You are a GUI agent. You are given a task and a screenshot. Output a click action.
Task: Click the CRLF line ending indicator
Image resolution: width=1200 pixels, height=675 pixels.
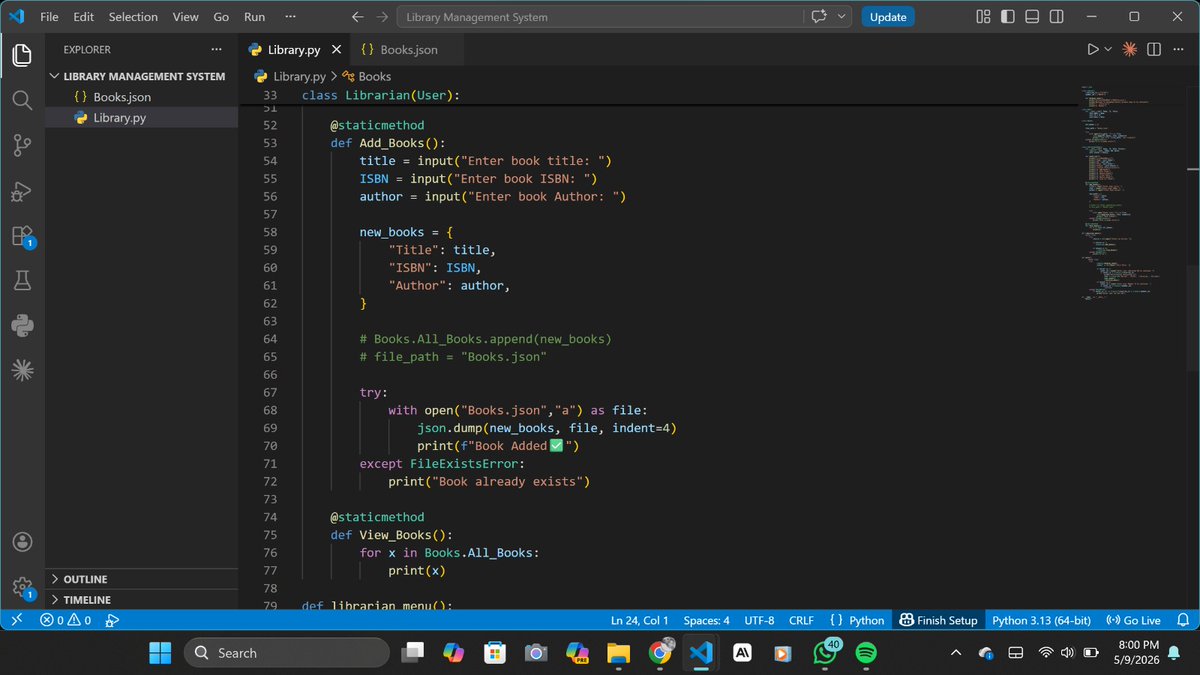pyautogui.click(x=801, y=620)
